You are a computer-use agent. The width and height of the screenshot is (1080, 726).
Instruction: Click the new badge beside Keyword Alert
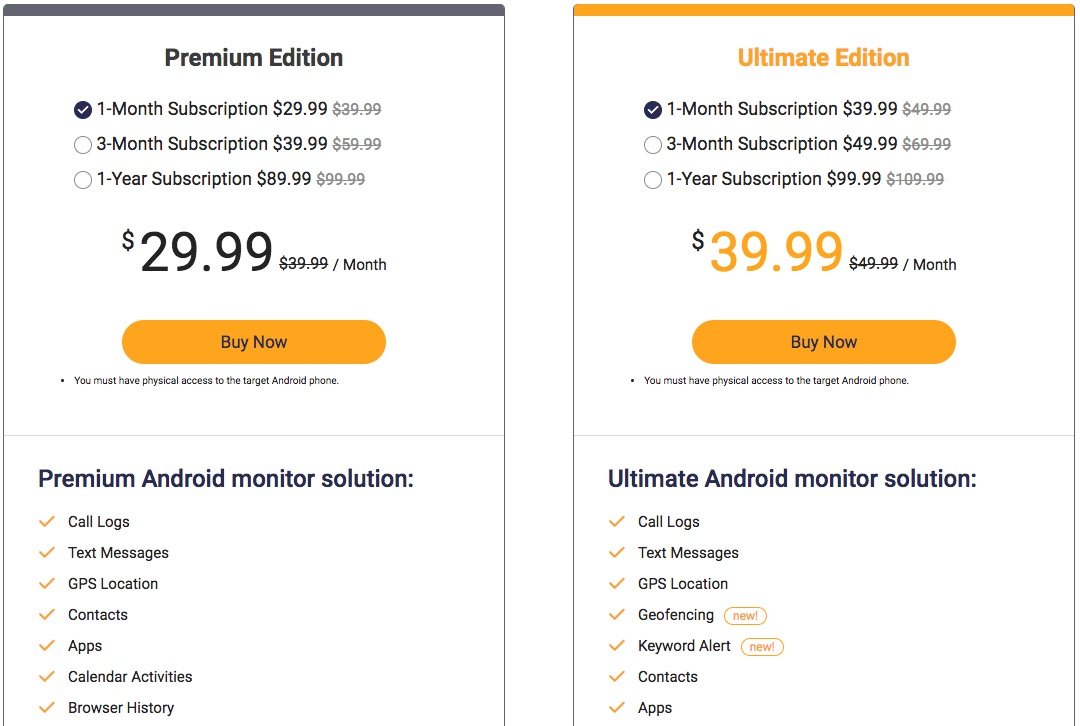[762, 647]
